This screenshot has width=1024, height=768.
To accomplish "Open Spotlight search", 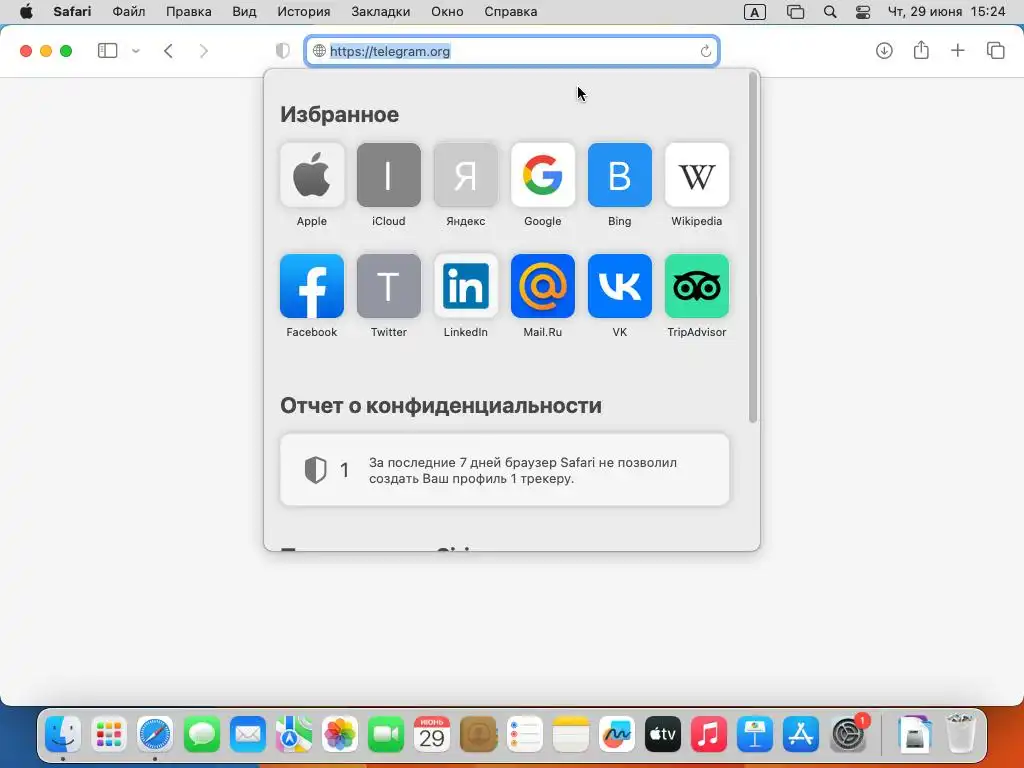I will [830, 12].
